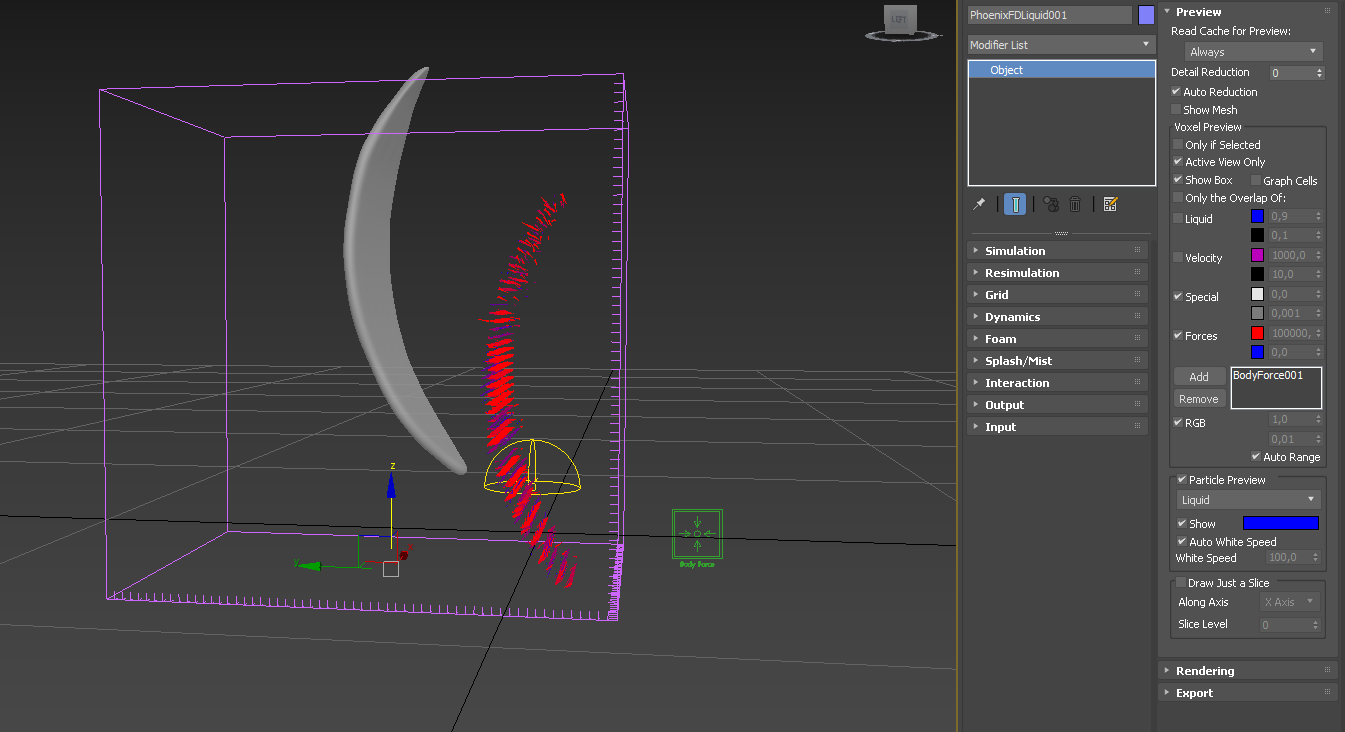The width and height of the screenshot is (1345, 732).
Task: Expand the Splash/Mist rollout
Action: pyautogui.click(x=1058, y=361)
